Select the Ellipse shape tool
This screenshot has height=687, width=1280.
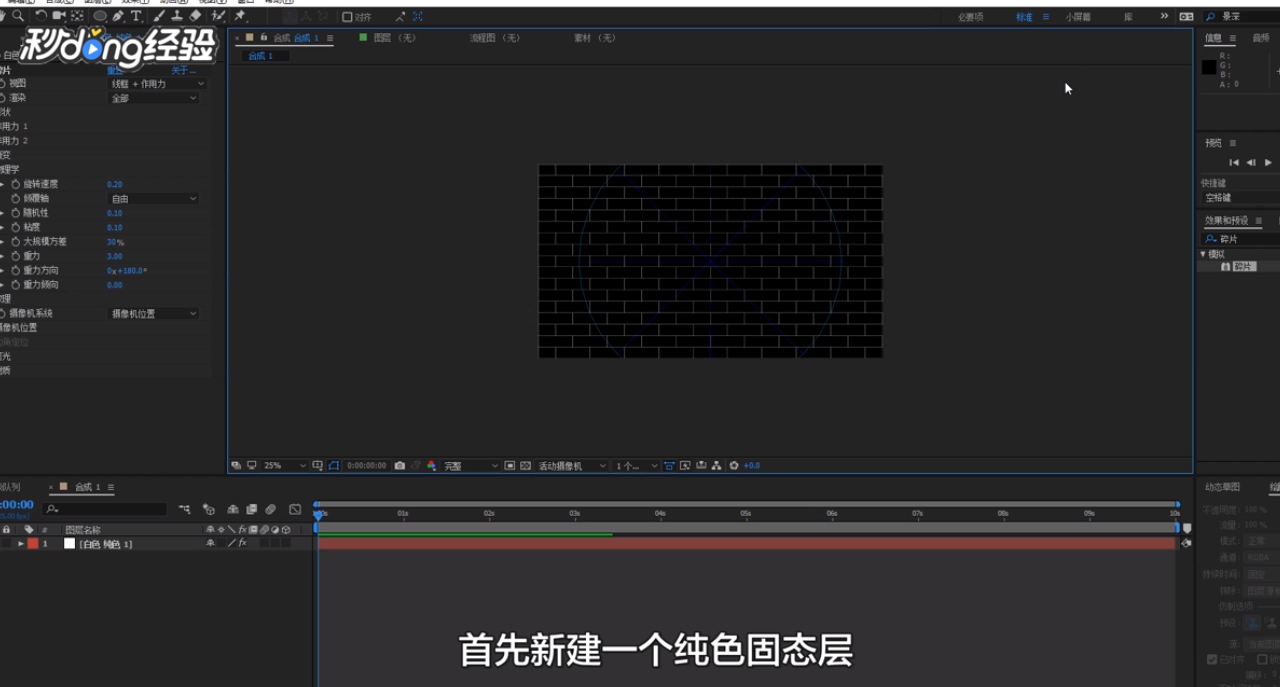point(100,16)
